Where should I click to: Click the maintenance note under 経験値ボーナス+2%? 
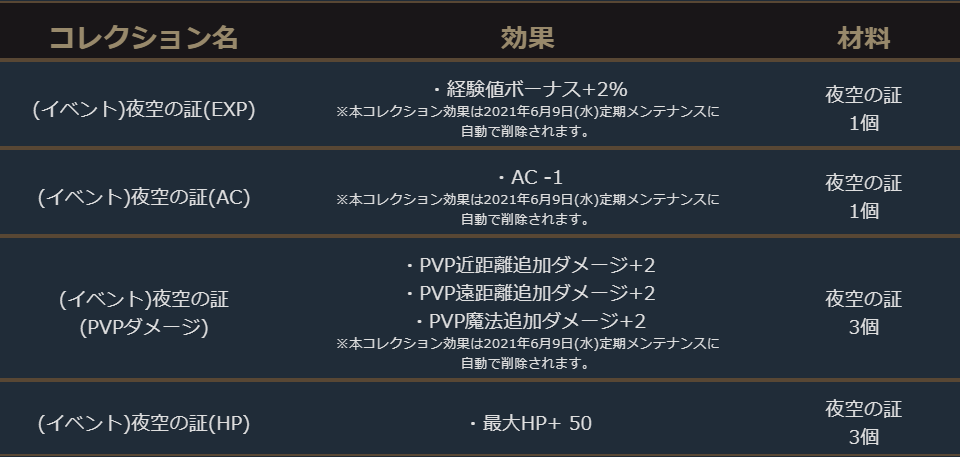coord(527,121)
